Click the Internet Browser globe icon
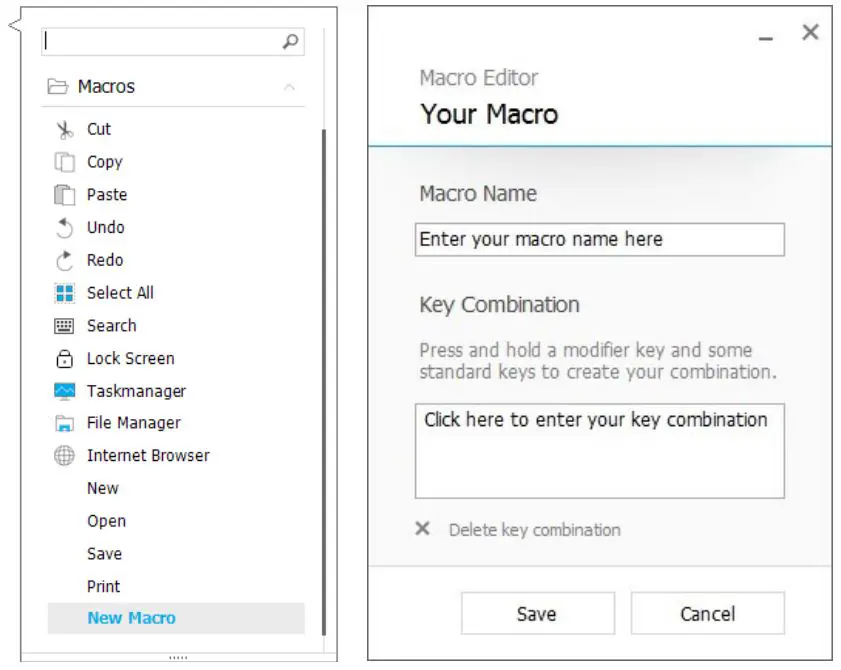 (65, 456)
